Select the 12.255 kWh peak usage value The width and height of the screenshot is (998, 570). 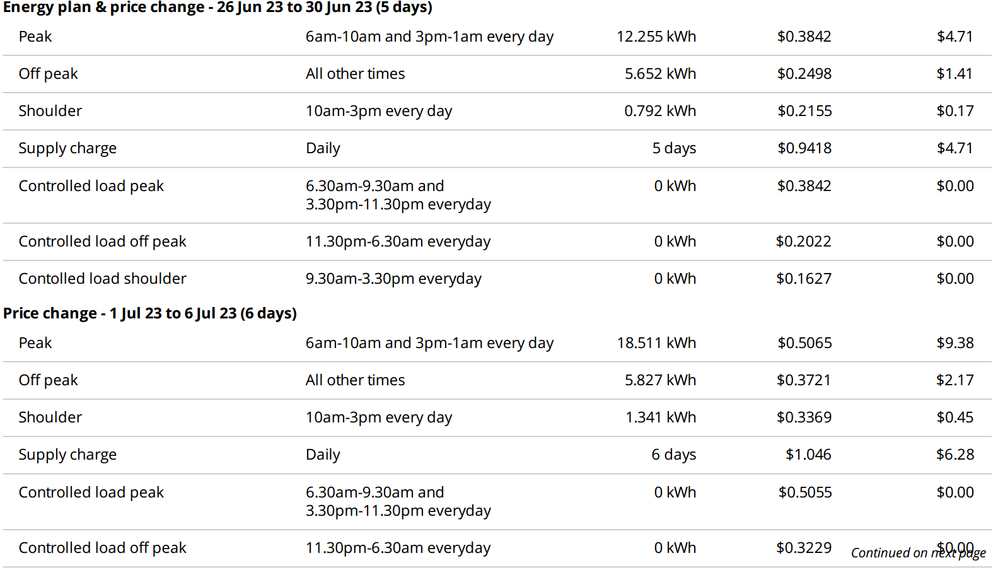pyautogui.click(x=656, y=37)
